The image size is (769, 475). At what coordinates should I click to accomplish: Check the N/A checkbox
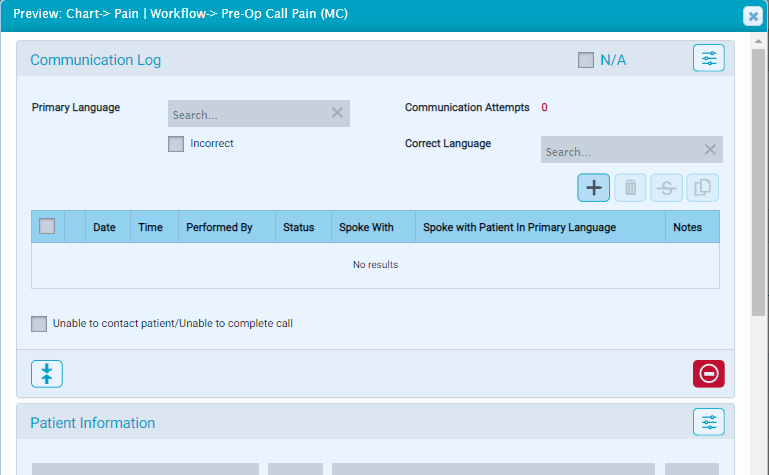tap(586, 60)
